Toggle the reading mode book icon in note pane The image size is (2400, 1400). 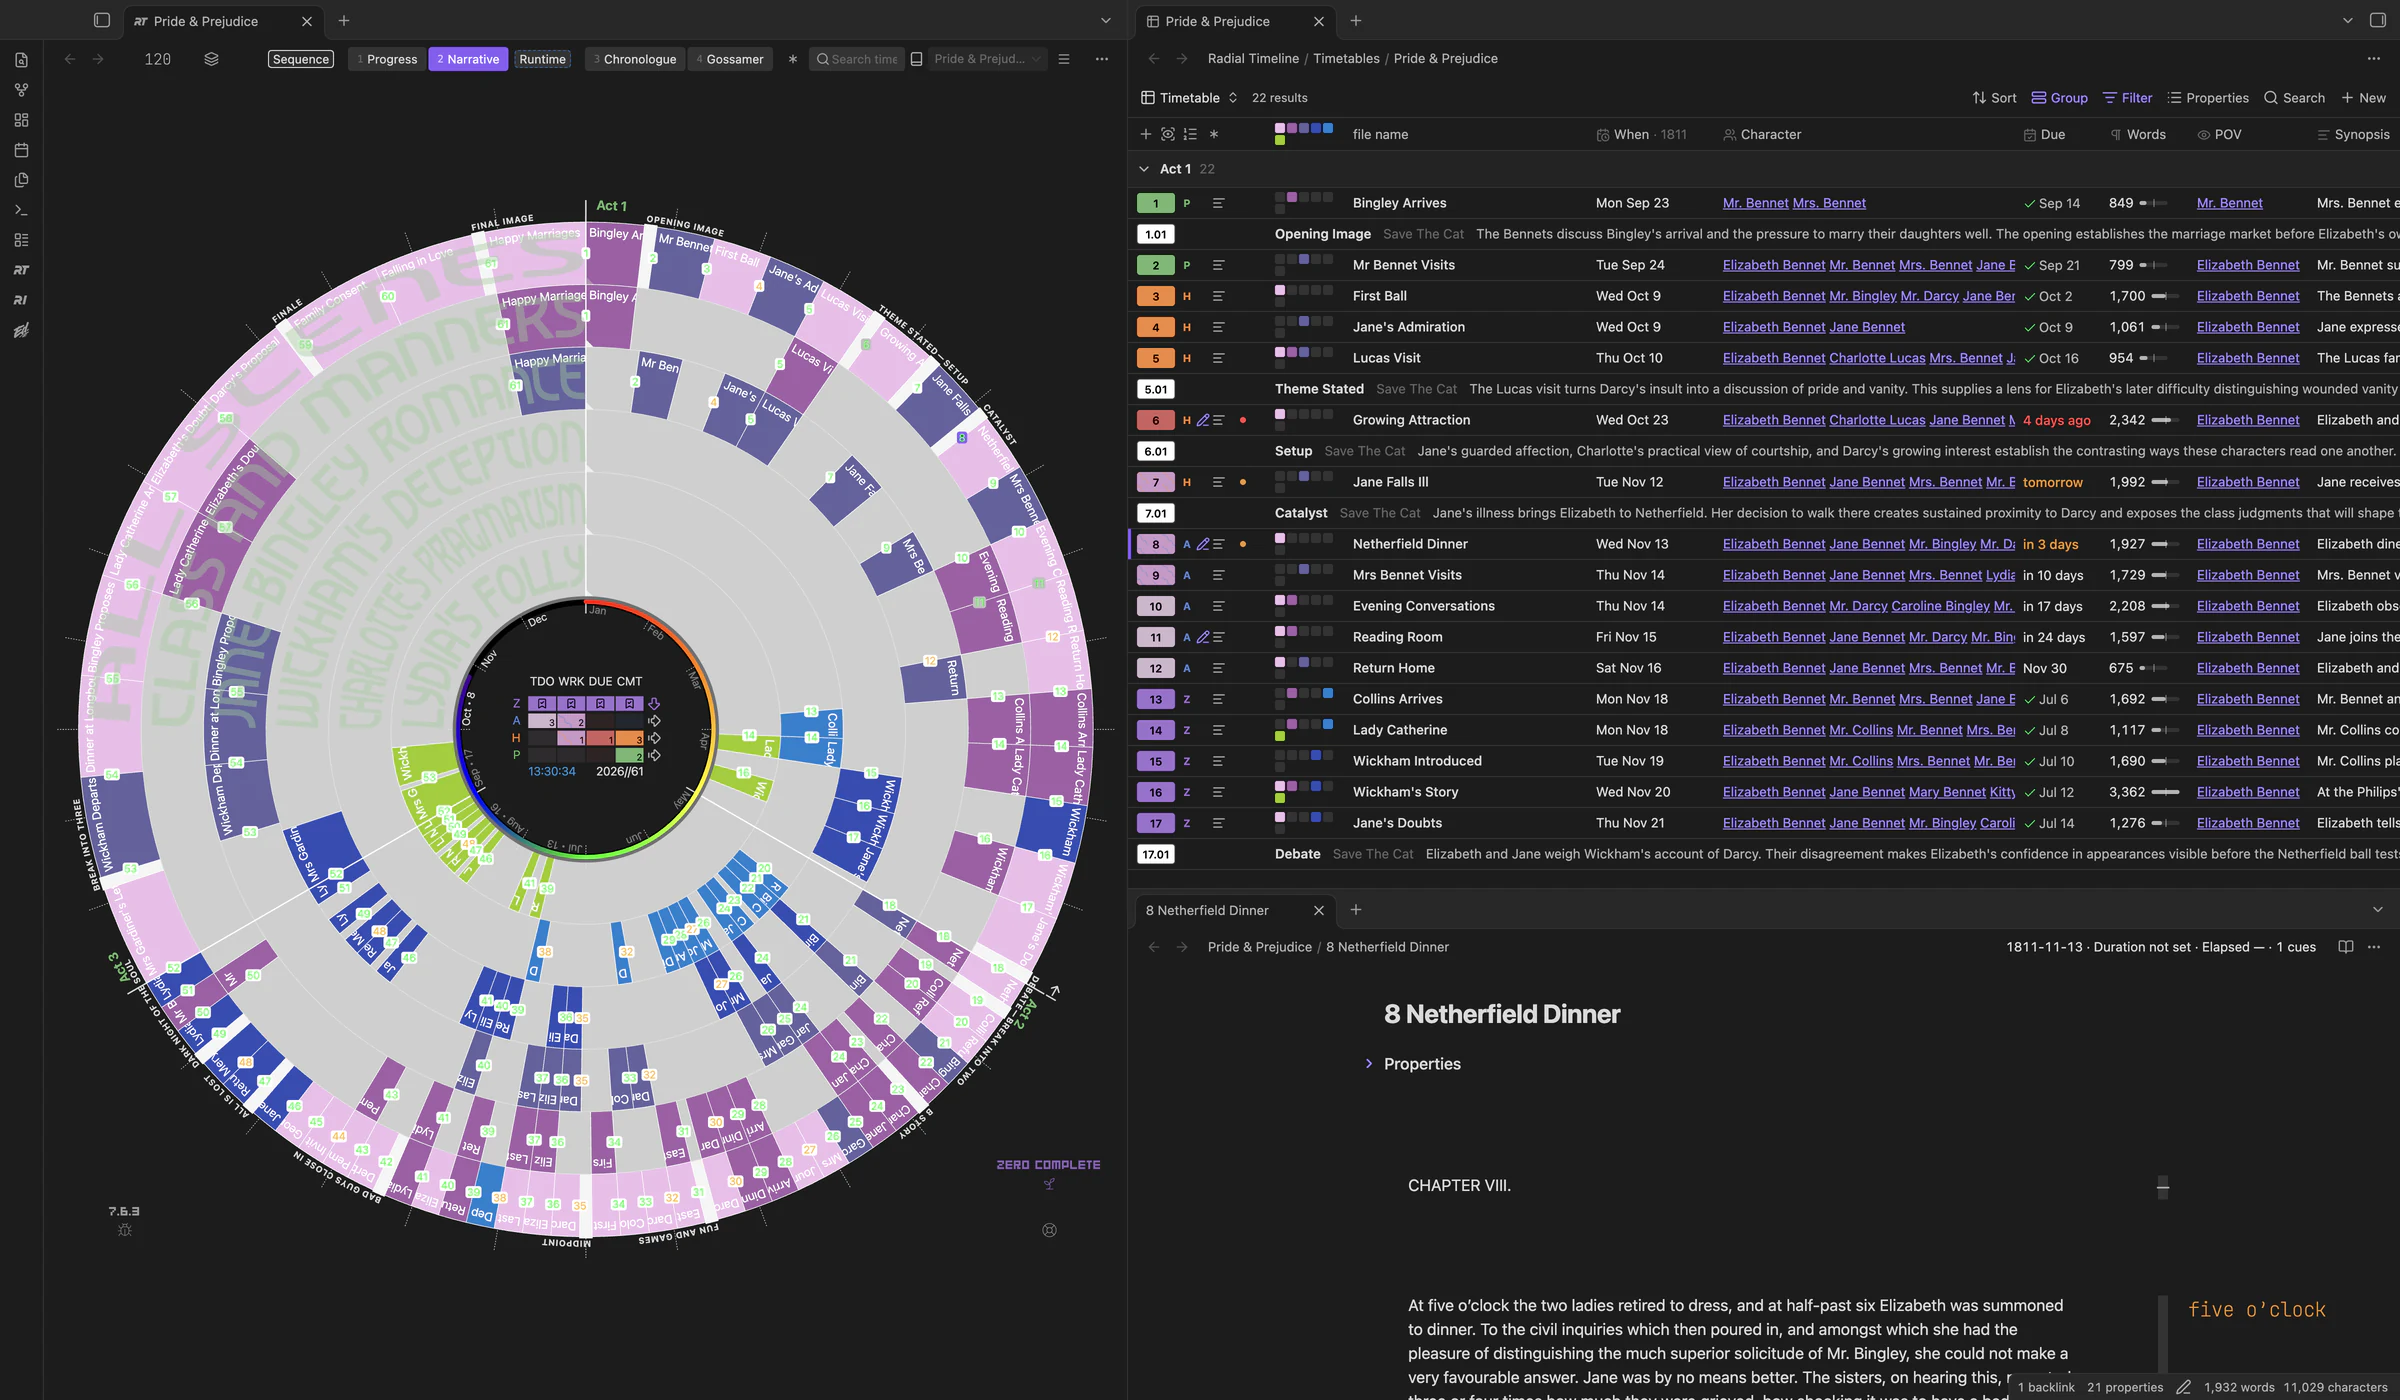[x=2346, y=947]
